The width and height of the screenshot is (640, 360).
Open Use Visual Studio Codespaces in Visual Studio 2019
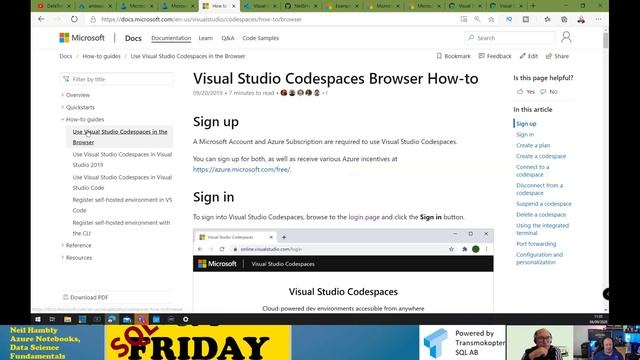[x=122, y=160]
